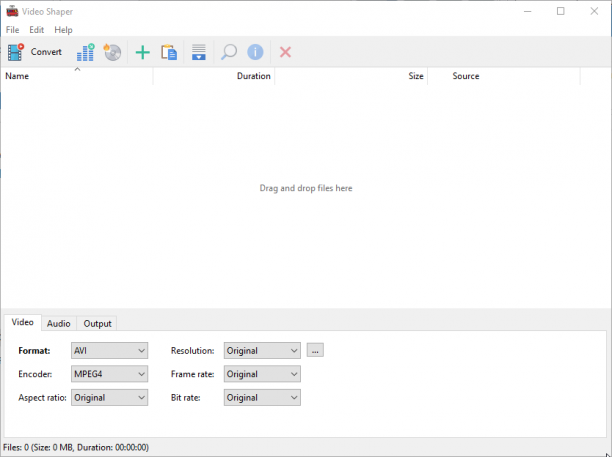Click the ellipsis button beside Resolution
Image resolution: width=612 pixels, height=457 pixels.
[315, 350]
